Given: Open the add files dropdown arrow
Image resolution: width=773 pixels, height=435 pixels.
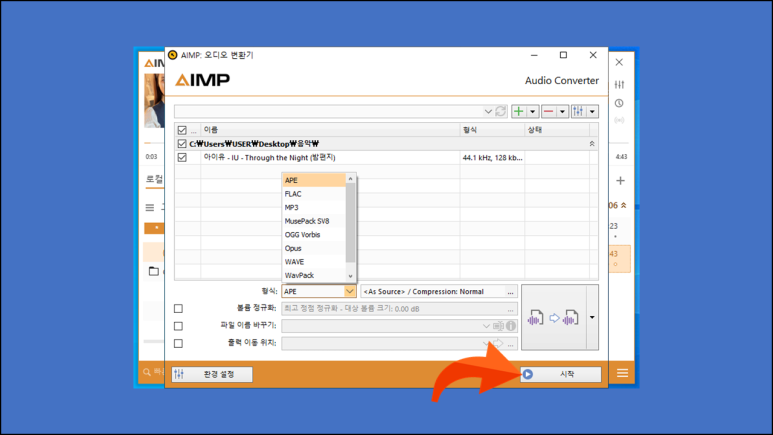Looking at the screenshot, I should tap(532, 111).
